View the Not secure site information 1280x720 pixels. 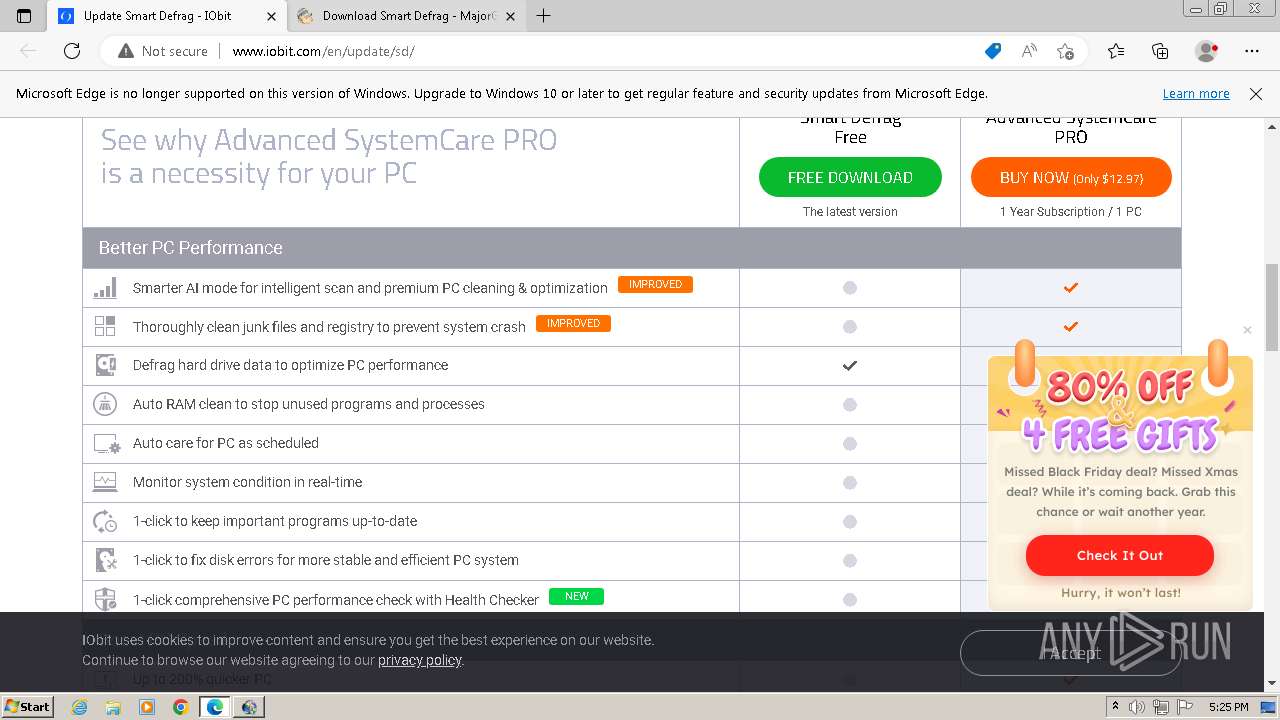pos(163,51)
